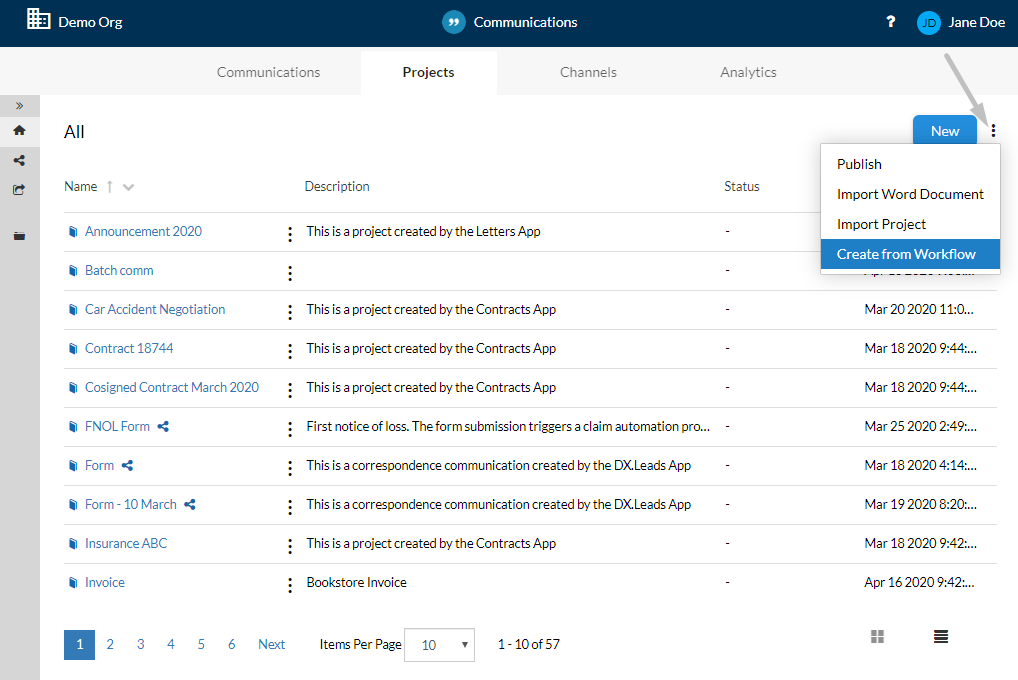Open the help question mark icon

891,22
